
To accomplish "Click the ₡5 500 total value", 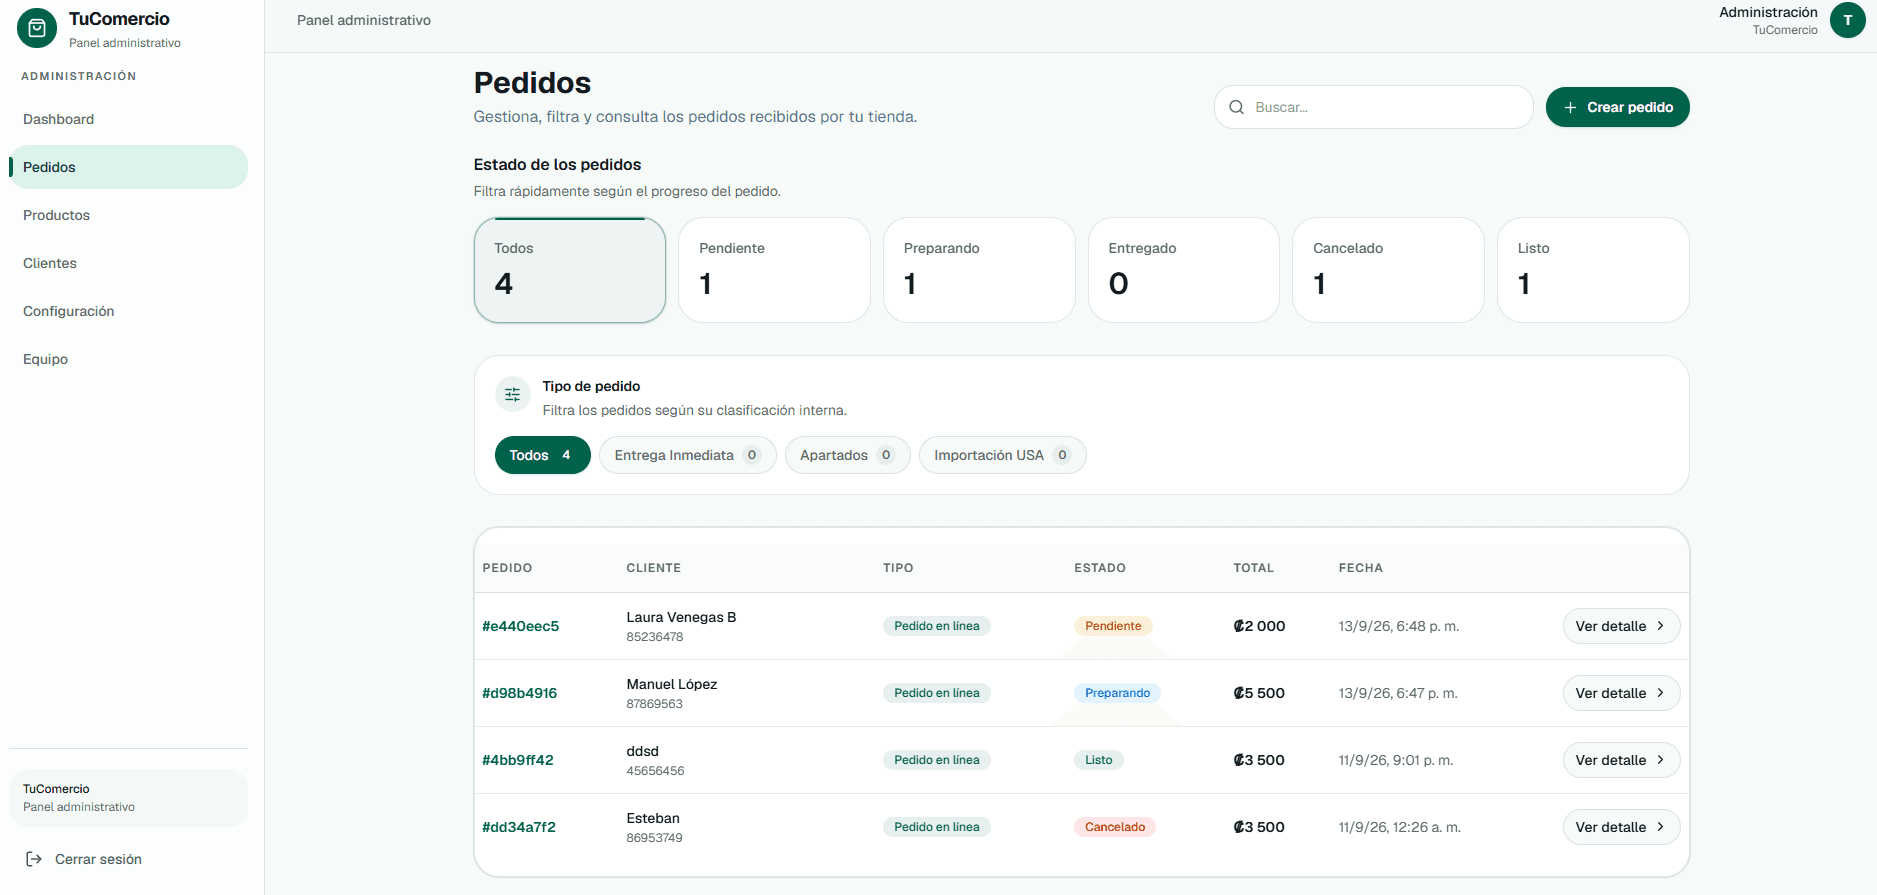I will click(x=1259, y=693).
